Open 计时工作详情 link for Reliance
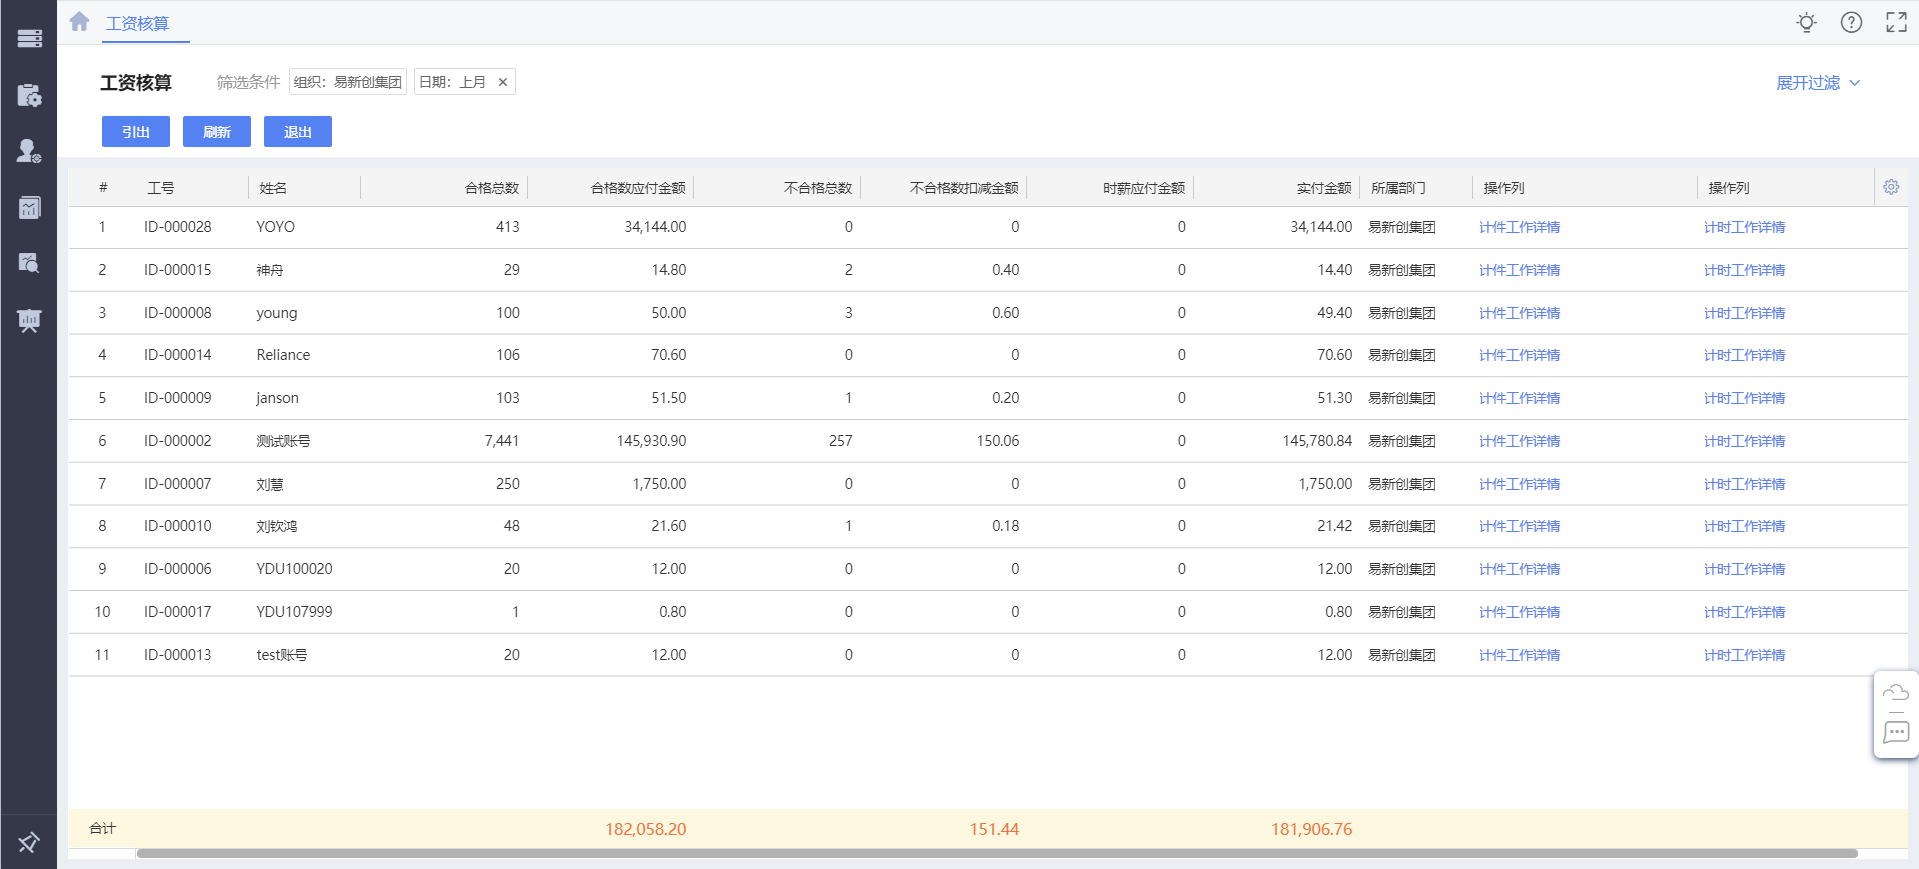Screen dimensions: 1919x869 pos(1744,355)
